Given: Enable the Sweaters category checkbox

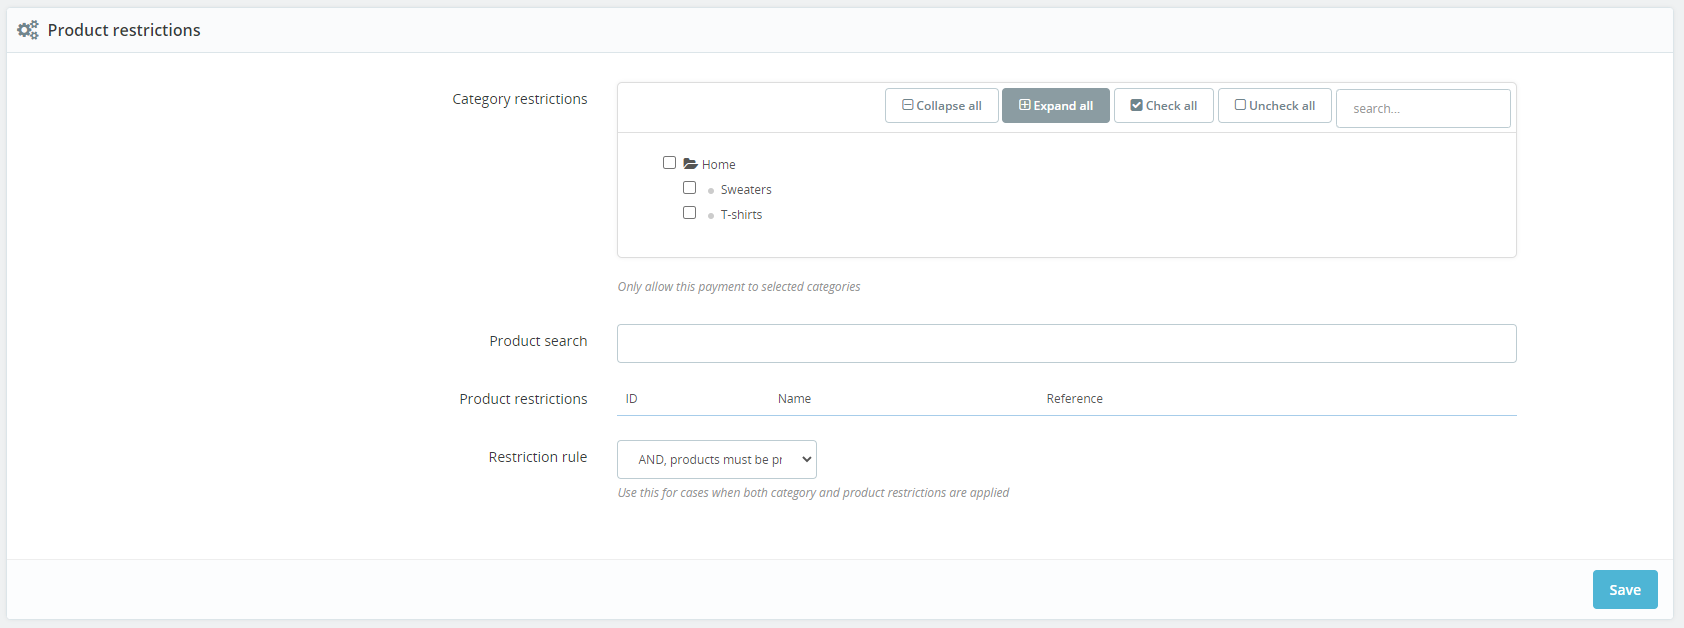Looking at the screenshot, I should click(690, 188).
